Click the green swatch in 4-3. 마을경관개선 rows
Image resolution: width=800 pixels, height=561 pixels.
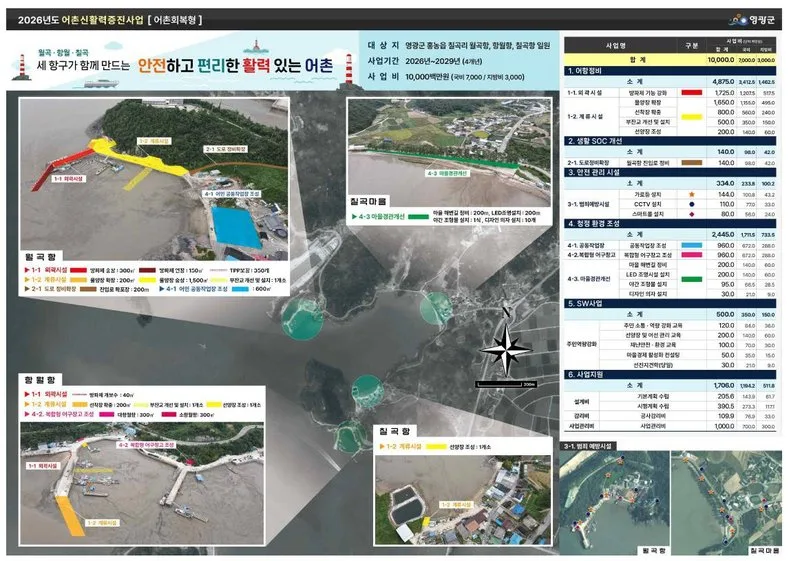691,279
